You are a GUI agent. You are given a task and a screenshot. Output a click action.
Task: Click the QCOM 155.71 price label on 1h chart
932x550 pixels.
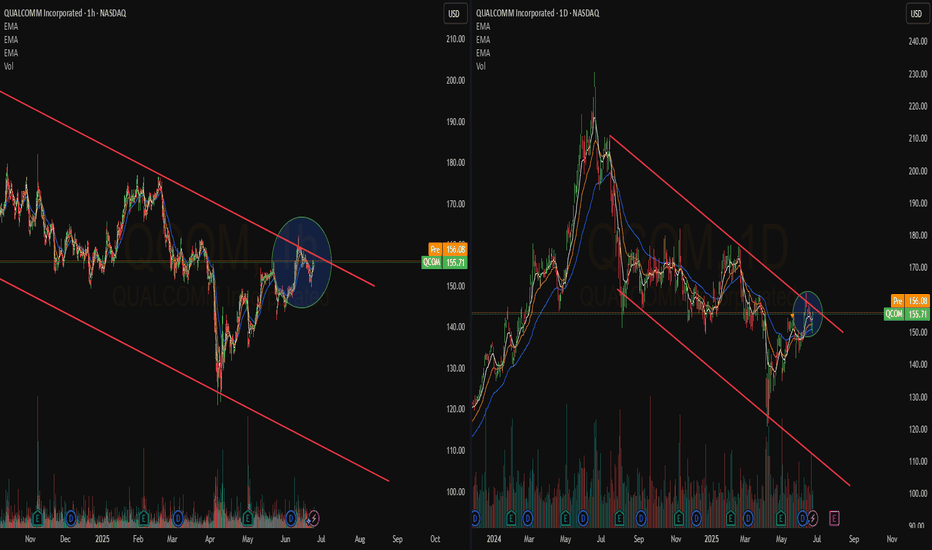(444, 262)
